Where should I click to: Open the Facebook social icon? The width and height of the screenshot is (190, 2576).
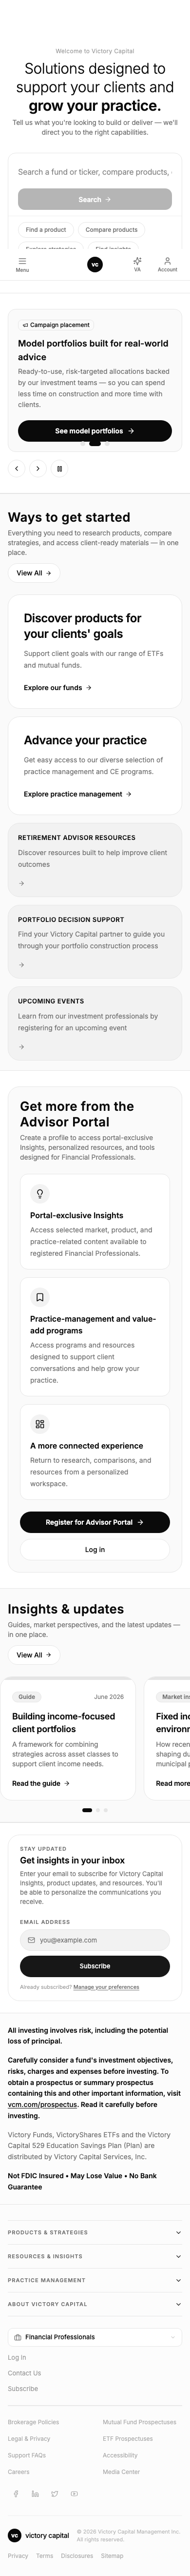(16, 2493)
